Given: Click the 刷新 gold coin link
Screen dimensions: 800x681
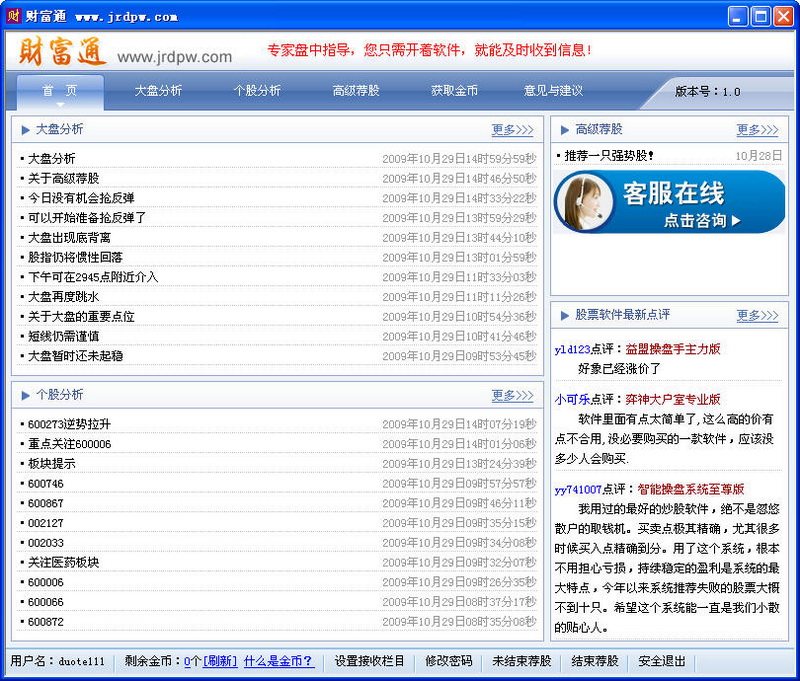Looking at the screenshot, I should coord(220,661).
